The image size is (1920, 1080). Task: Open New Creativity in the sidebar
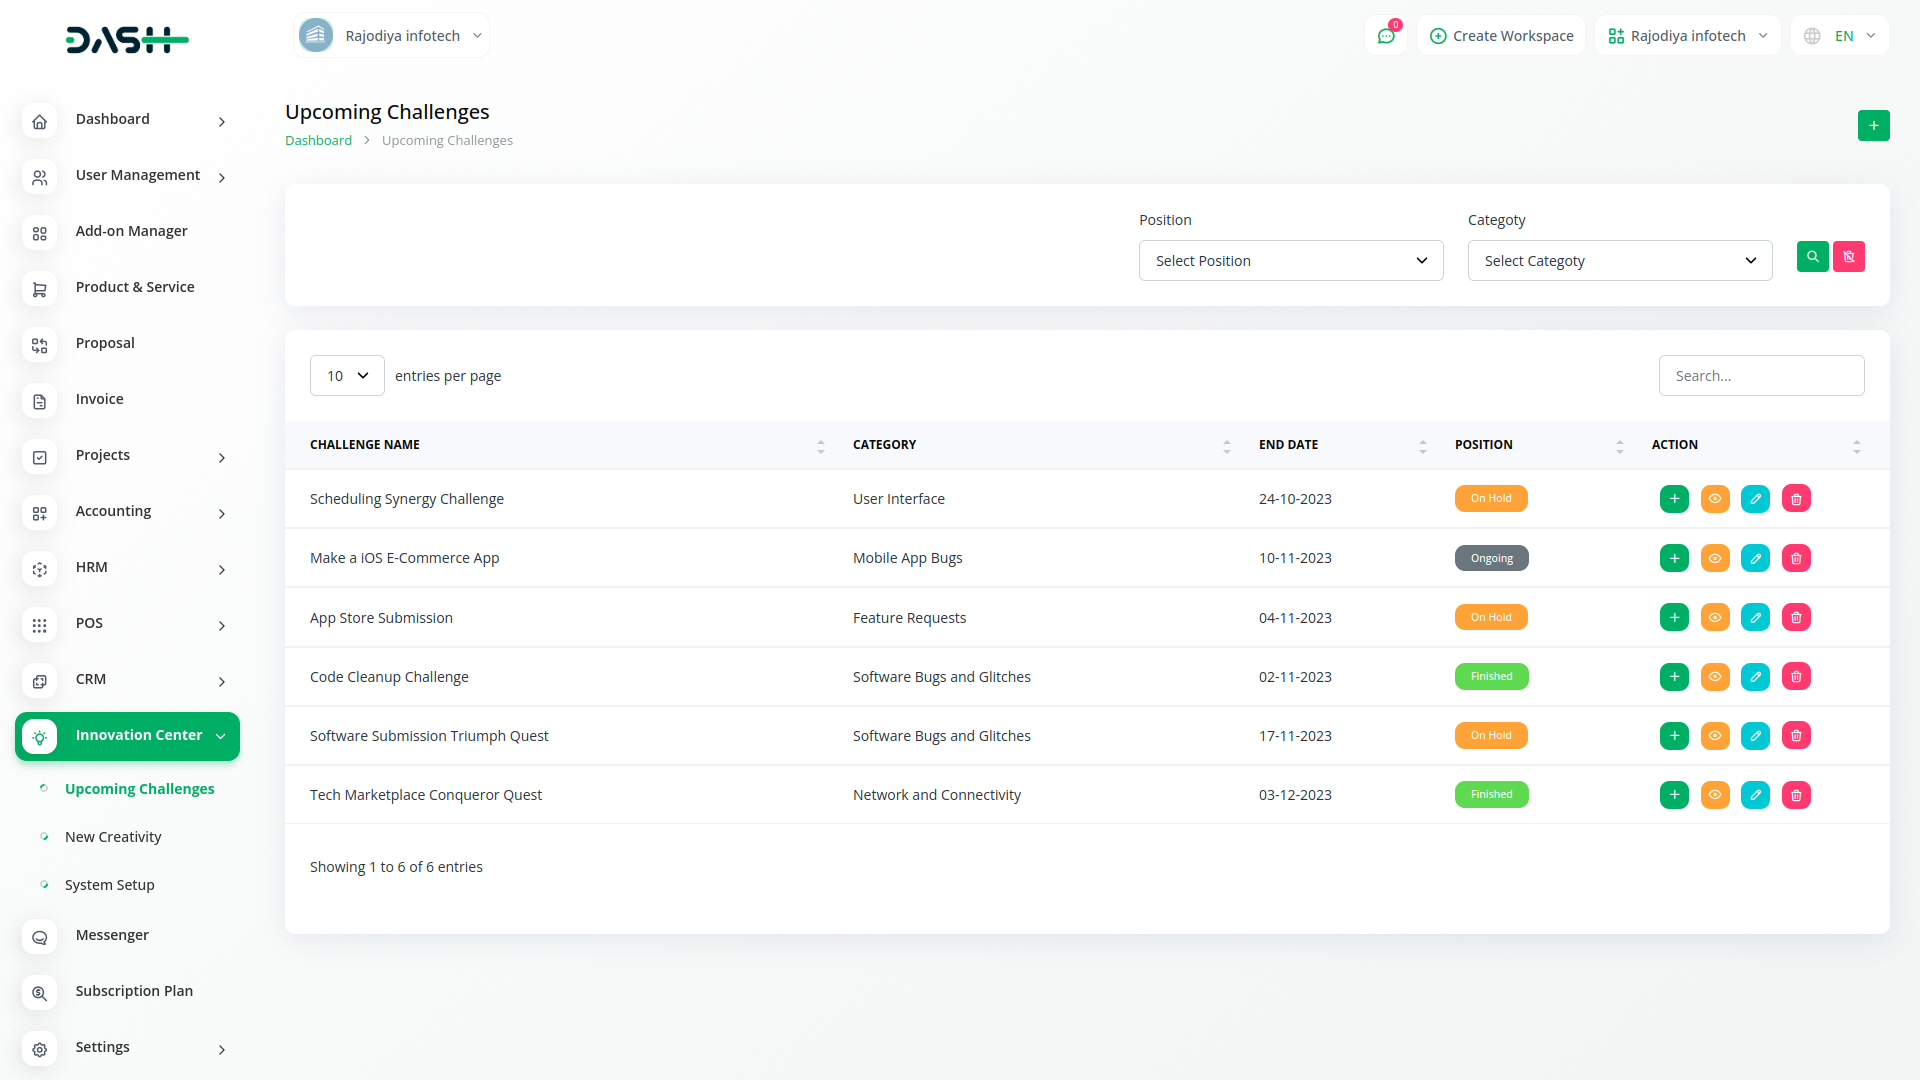point(113,837)
